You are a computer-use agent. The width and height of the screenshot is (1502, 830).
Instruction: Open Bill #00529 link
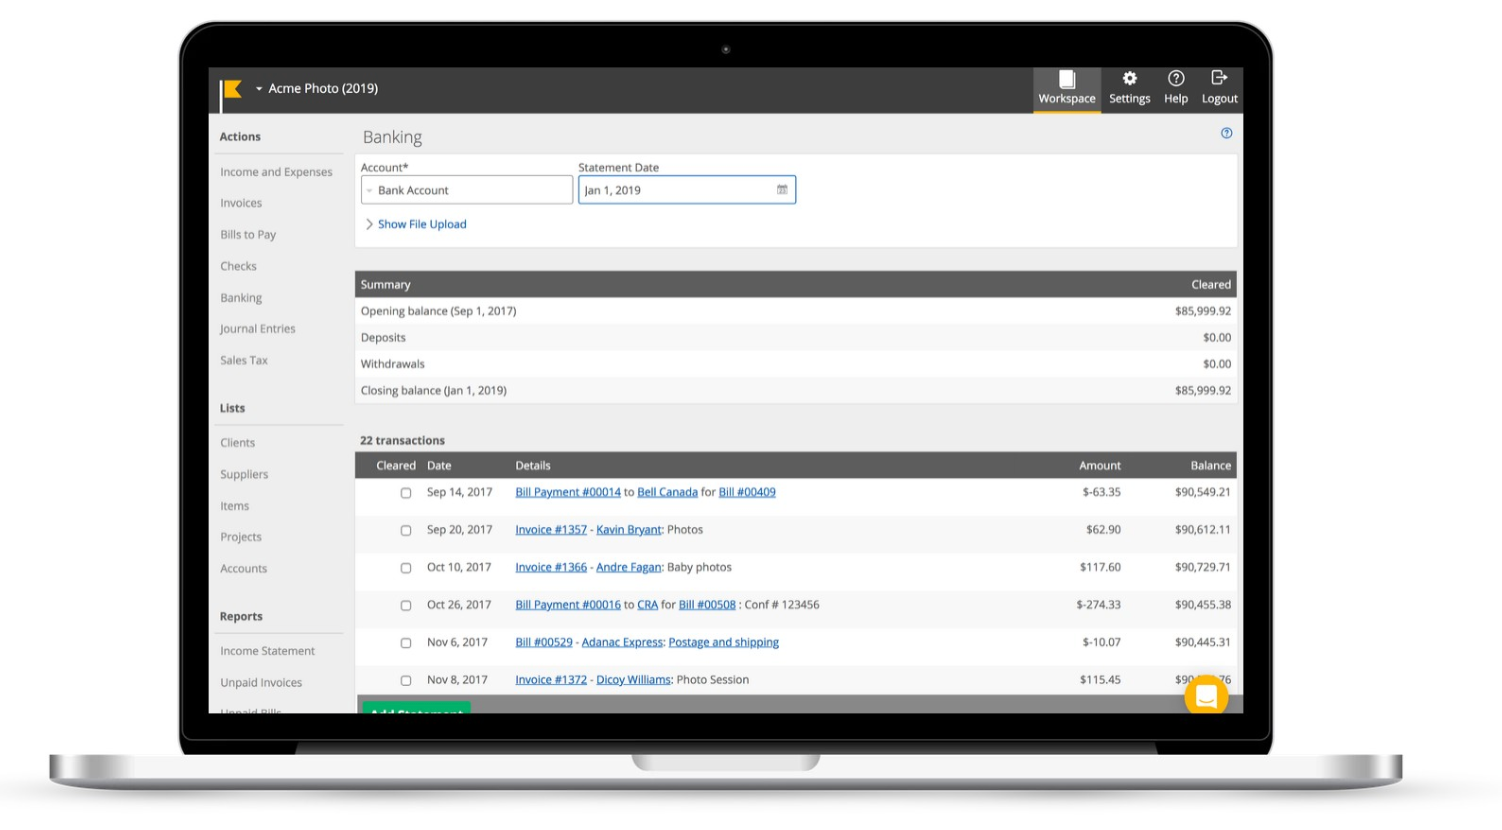pyautogui.click(x=544, y=642)
